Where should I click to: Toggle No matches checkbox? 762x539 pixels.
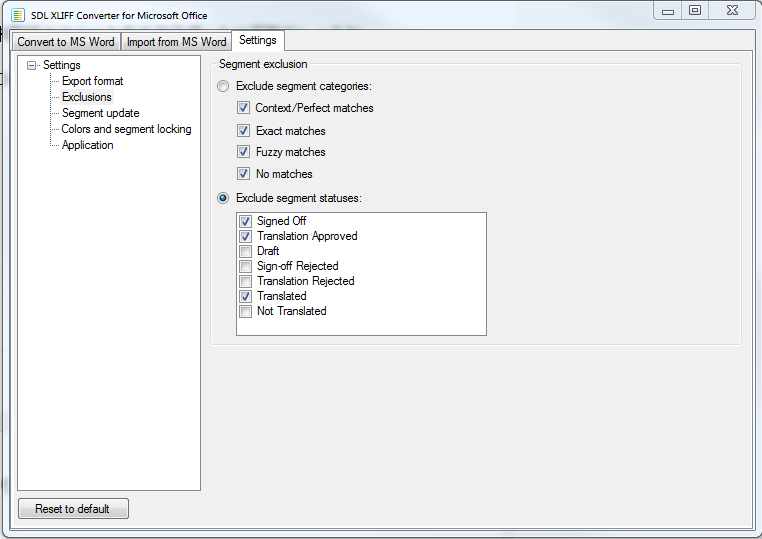243,174
